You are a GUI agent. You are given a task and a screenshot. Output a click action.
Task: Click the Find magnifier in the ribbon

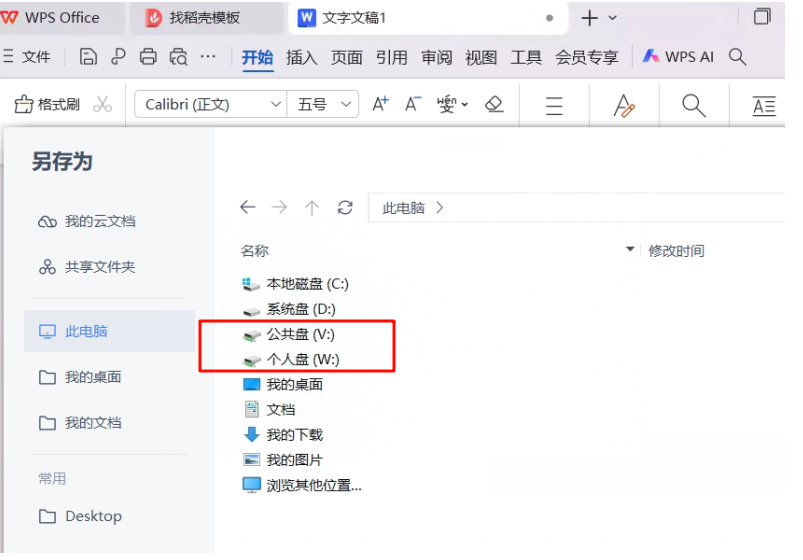coord(694,106)
